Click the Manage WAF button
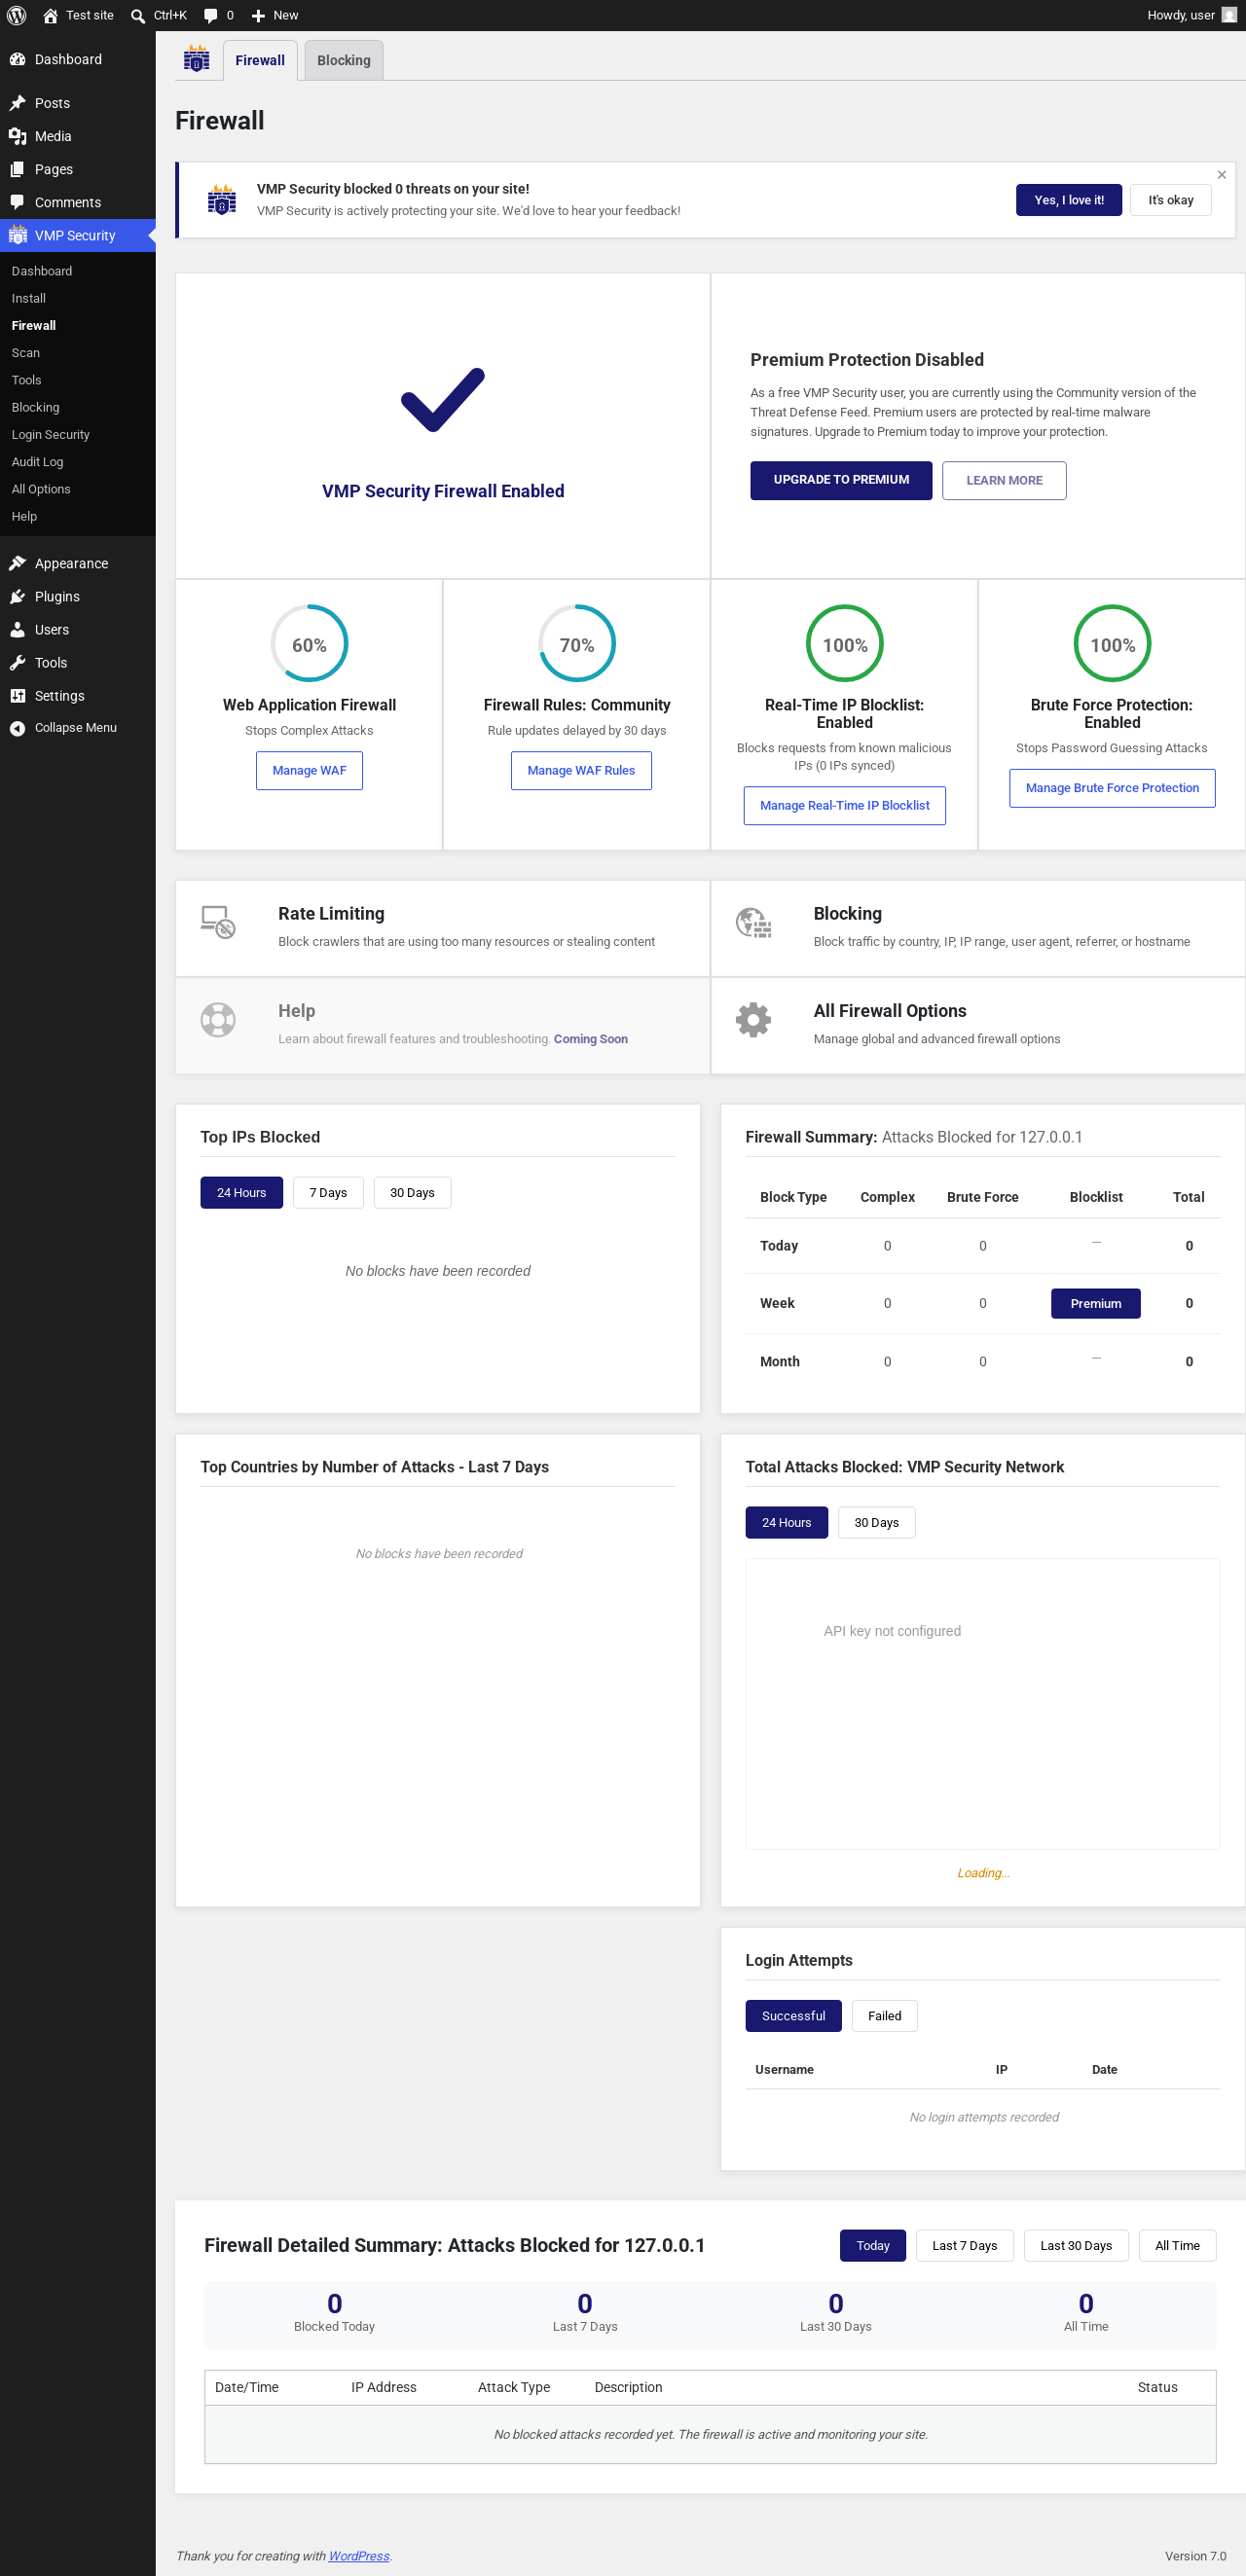 309,770
